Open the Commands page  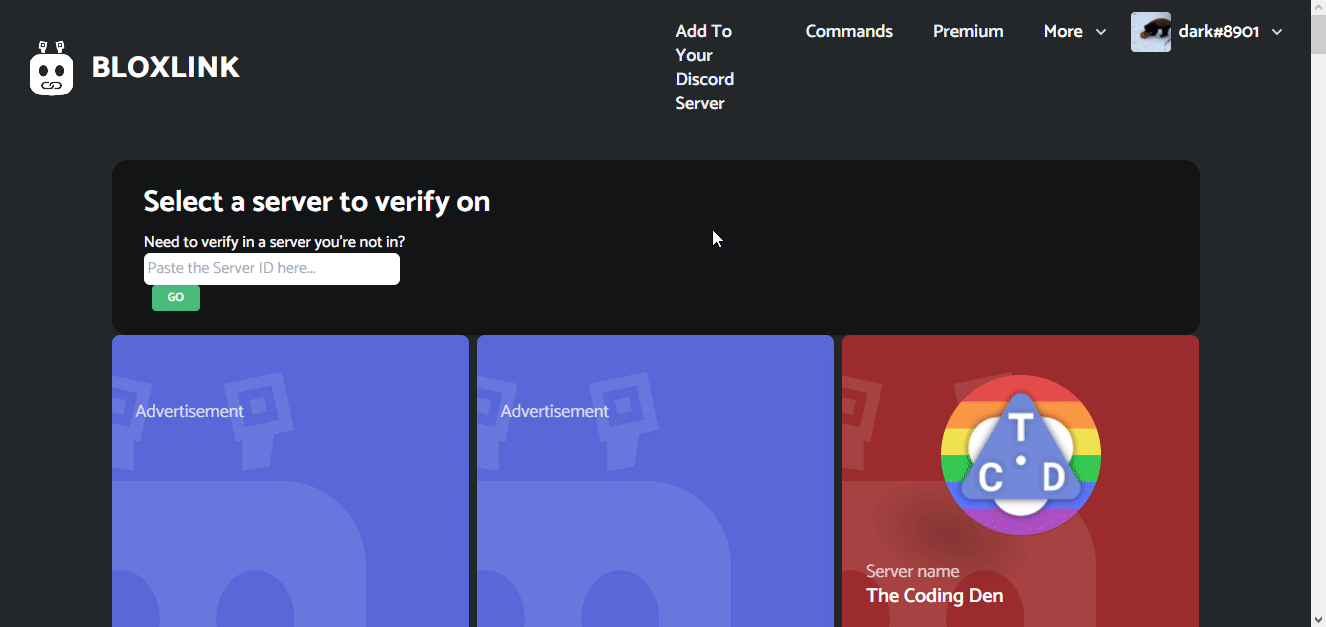[849, 31]
